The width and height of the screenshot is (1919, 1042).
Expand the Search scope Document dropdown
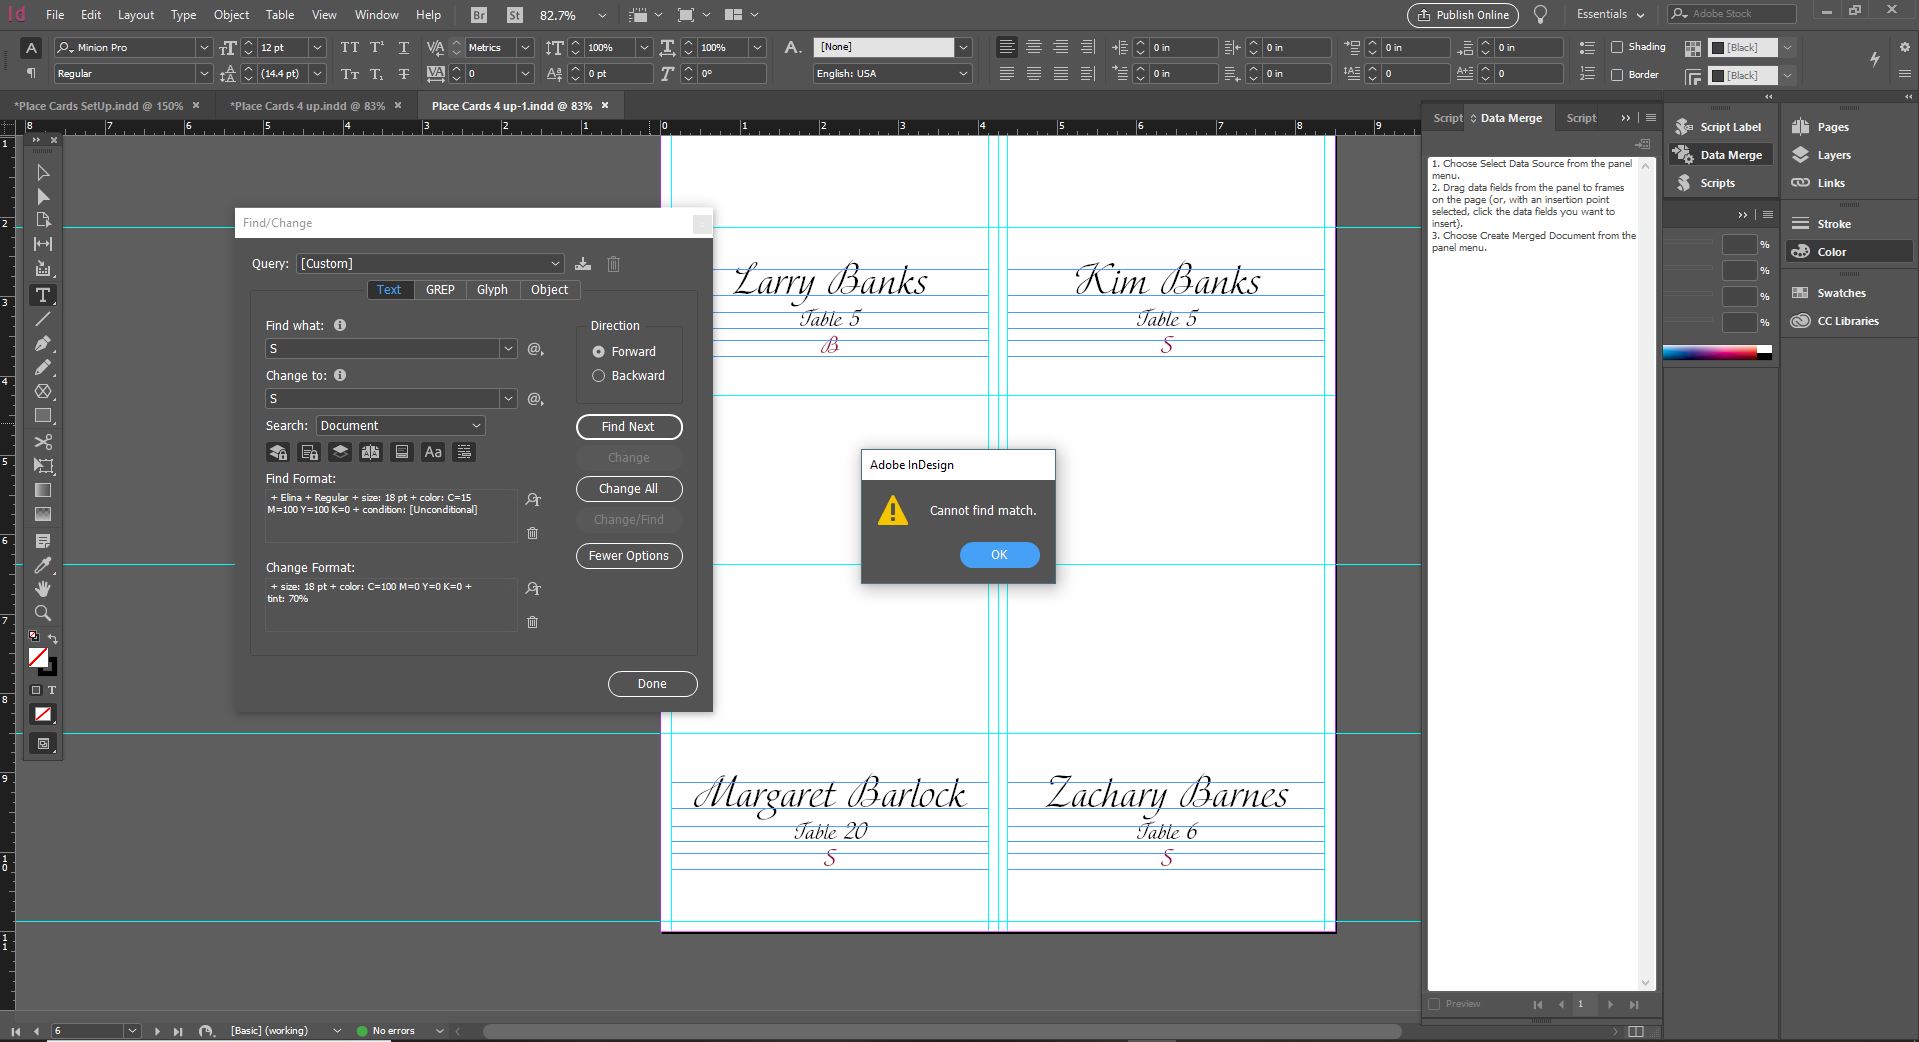400,426
